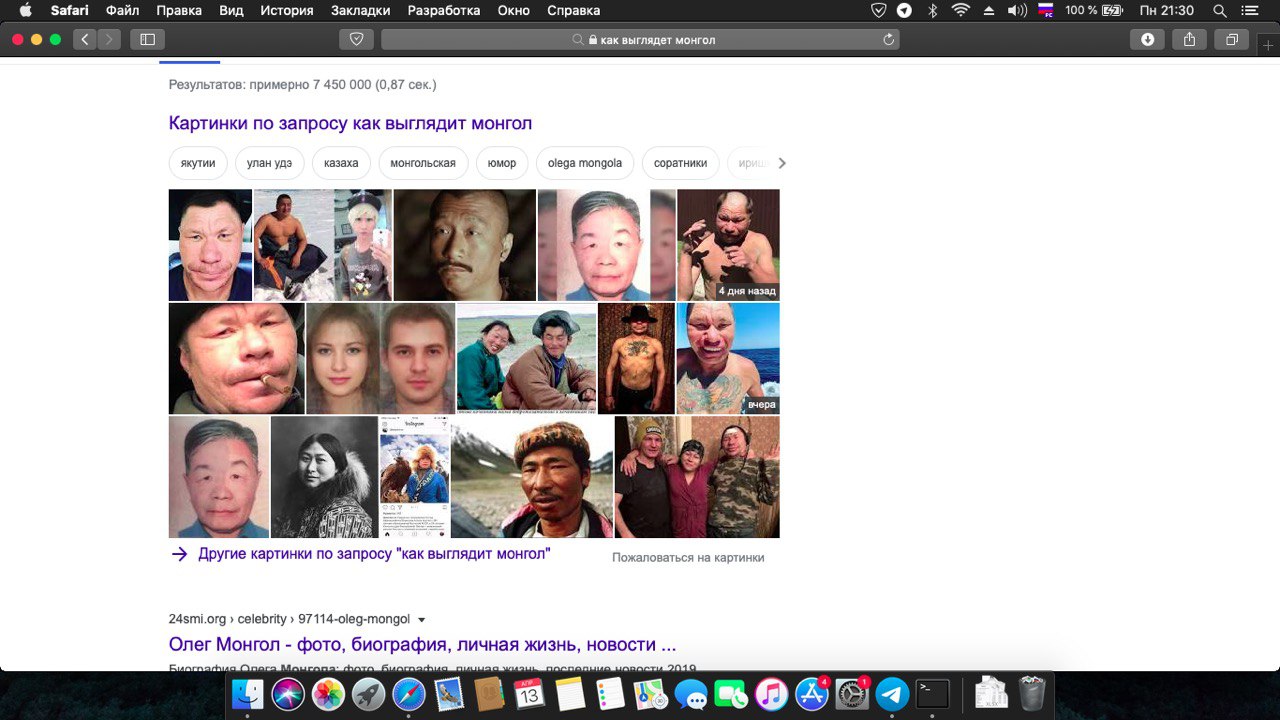This screenshot has height=720, width=1280.
Task: Open the Wi-Fi status menu
Action: [961, 11]
